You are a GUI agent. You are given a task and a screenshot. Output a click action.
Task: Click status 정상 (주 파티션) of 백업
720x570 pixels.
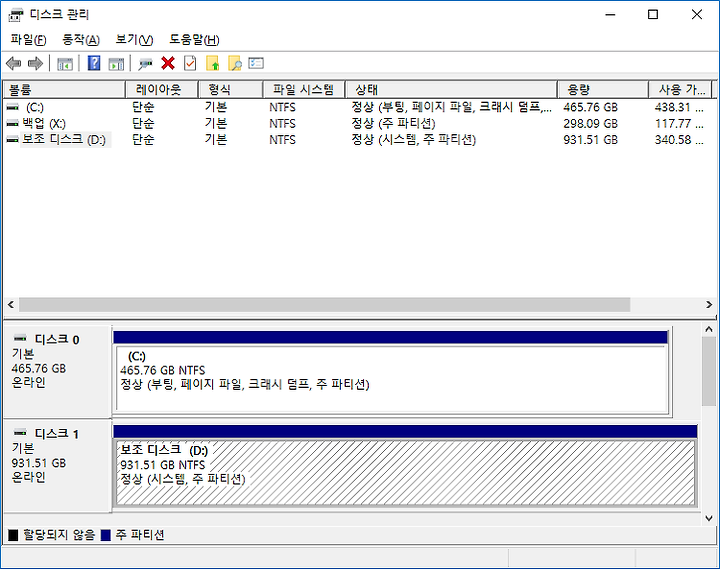(393, 124)
